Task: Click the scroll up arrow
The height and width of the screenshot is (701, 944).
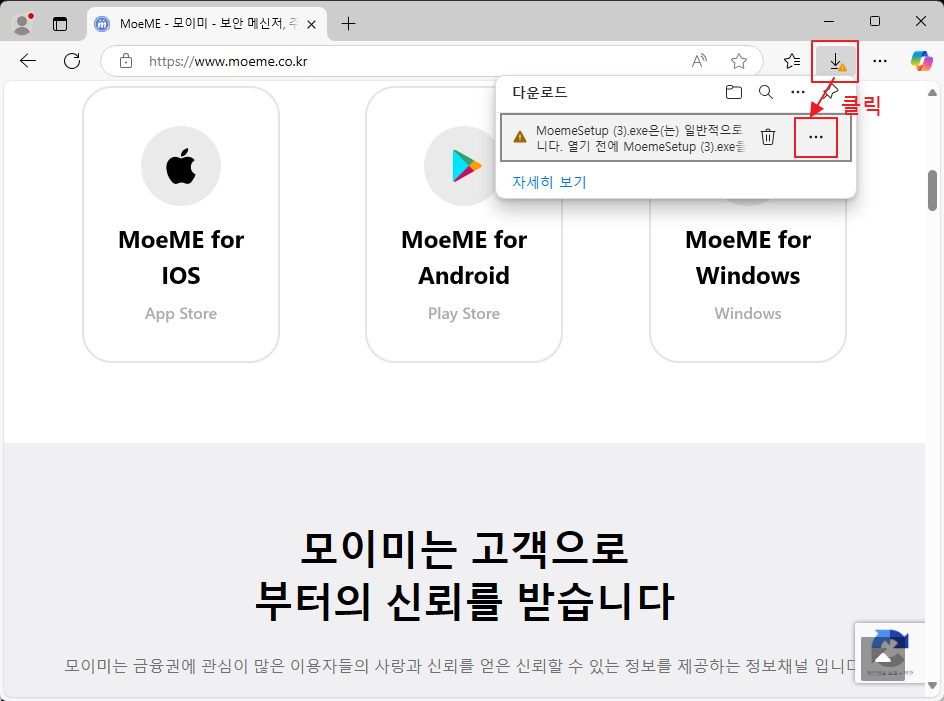Action: click(932, 93)
